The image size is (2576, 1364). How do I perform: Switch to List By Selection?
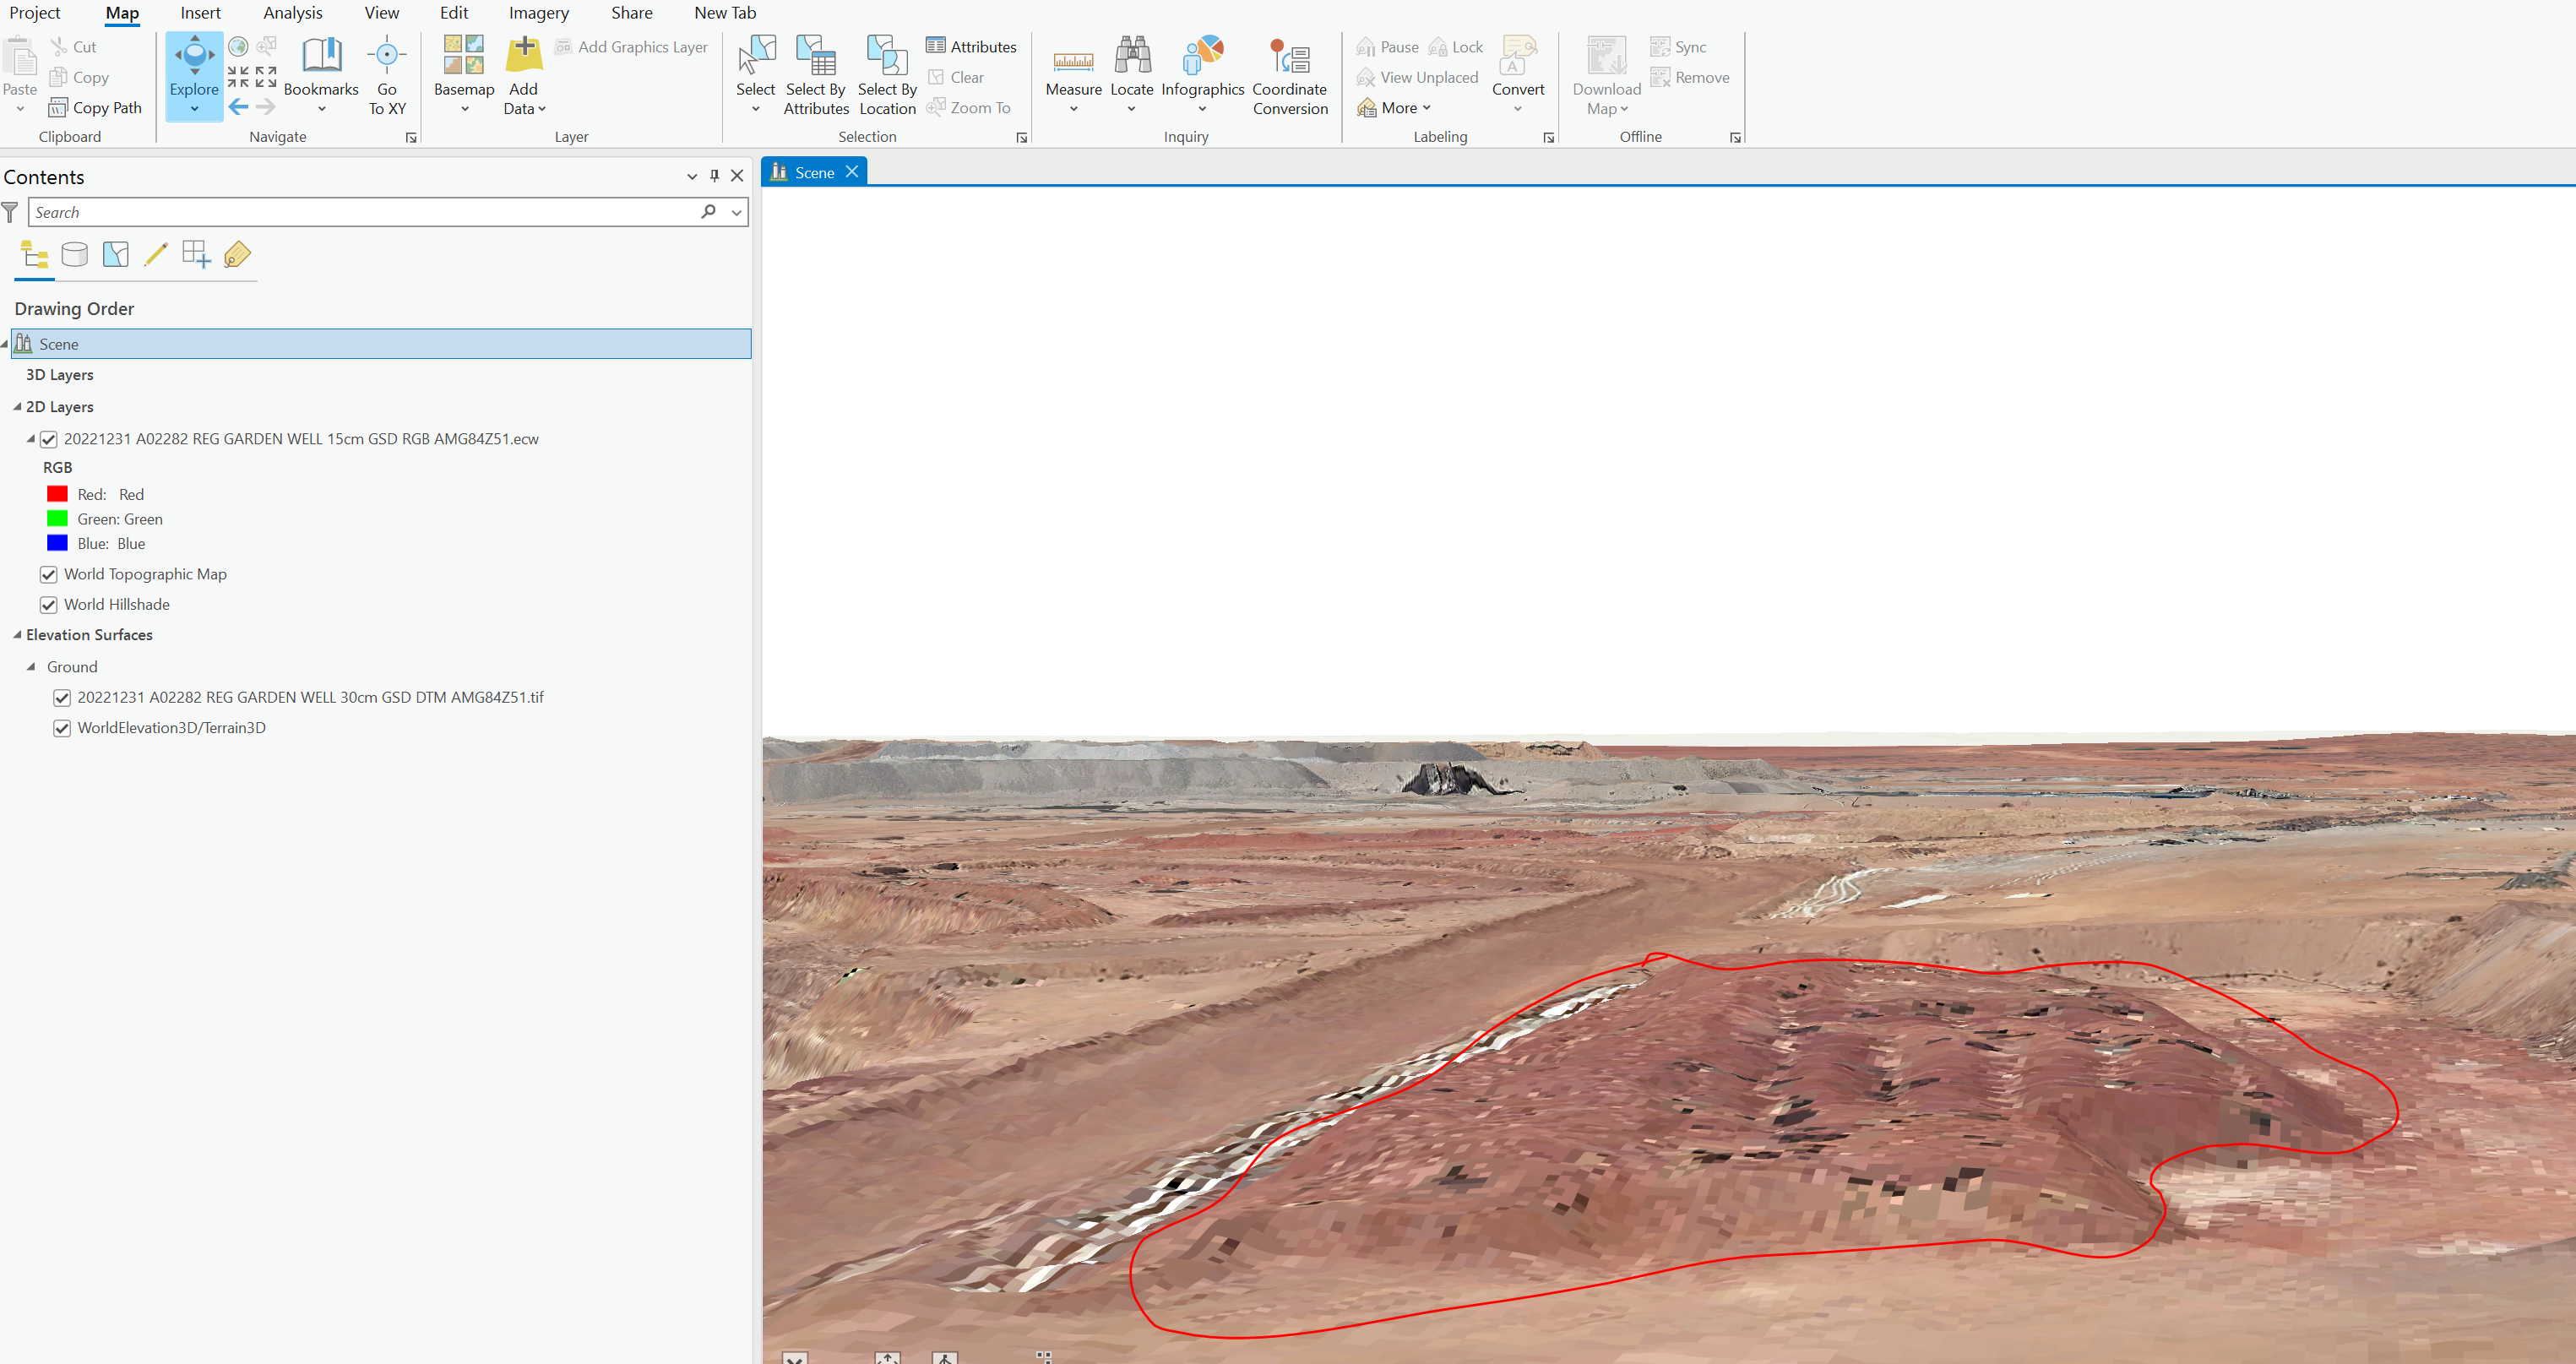coord(116,255)
